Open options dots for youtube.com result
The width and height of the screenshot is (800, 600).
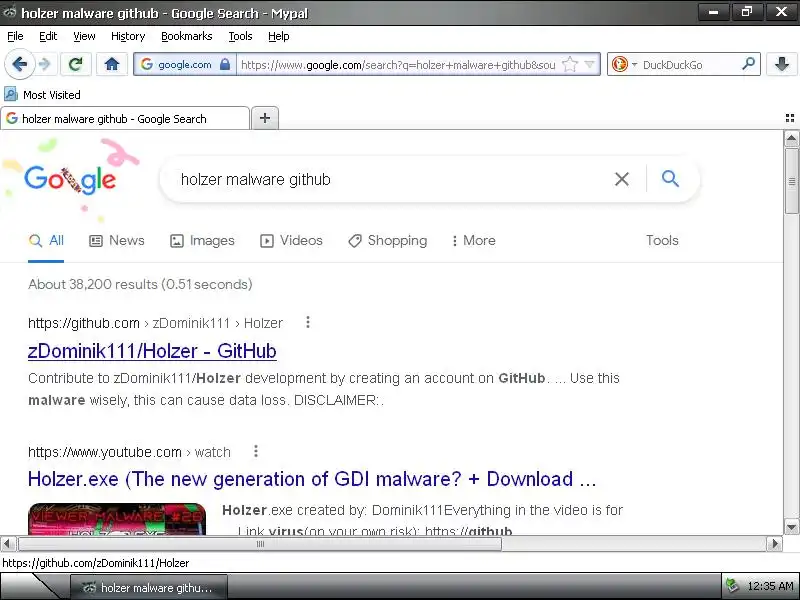click(x=256, y=451)
